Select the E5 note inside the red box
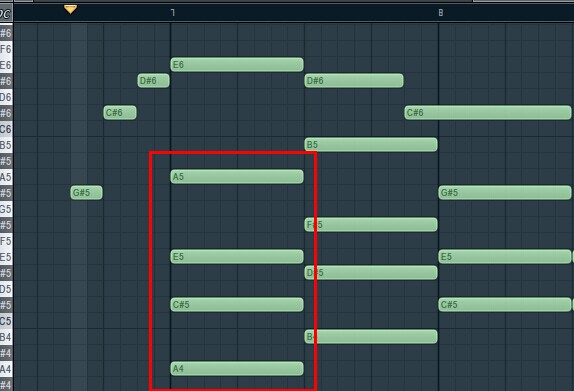The width and height of the screenshot is (574, 391). pos(237,257)
